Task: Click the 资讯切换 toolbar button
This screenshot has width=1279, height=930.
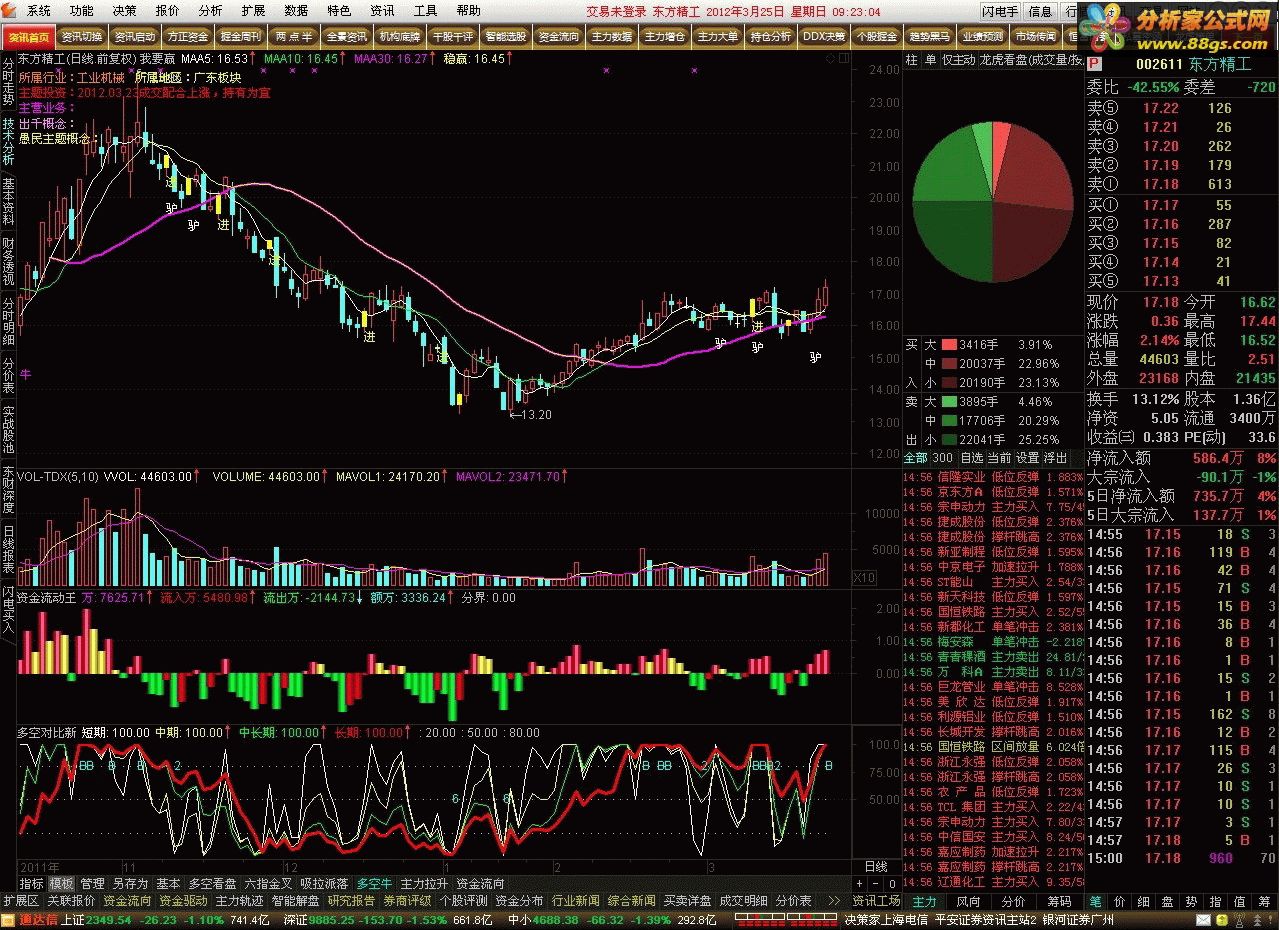Action: click(x=81, y=36)
